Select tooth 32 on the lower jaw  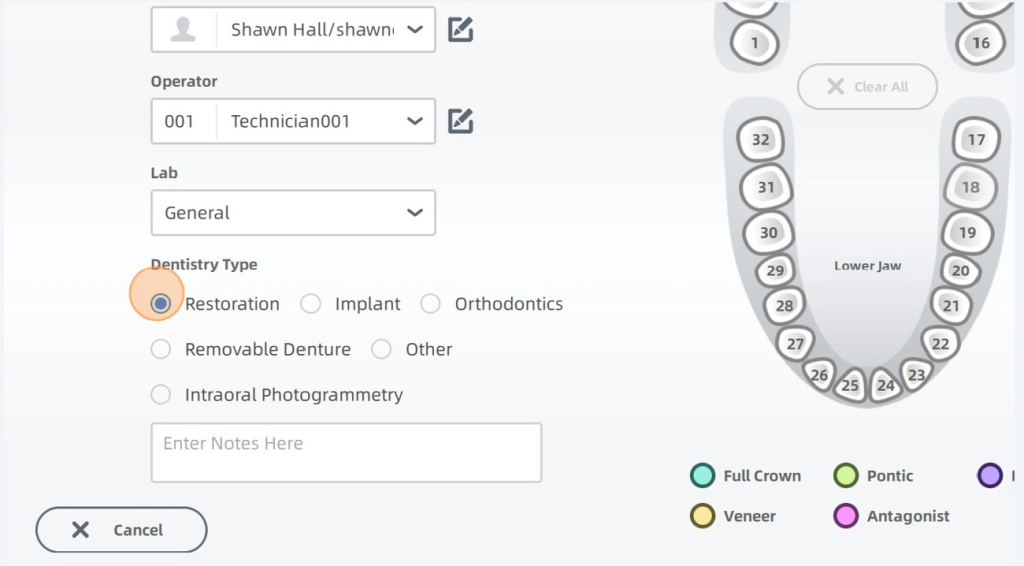[760, 140]
